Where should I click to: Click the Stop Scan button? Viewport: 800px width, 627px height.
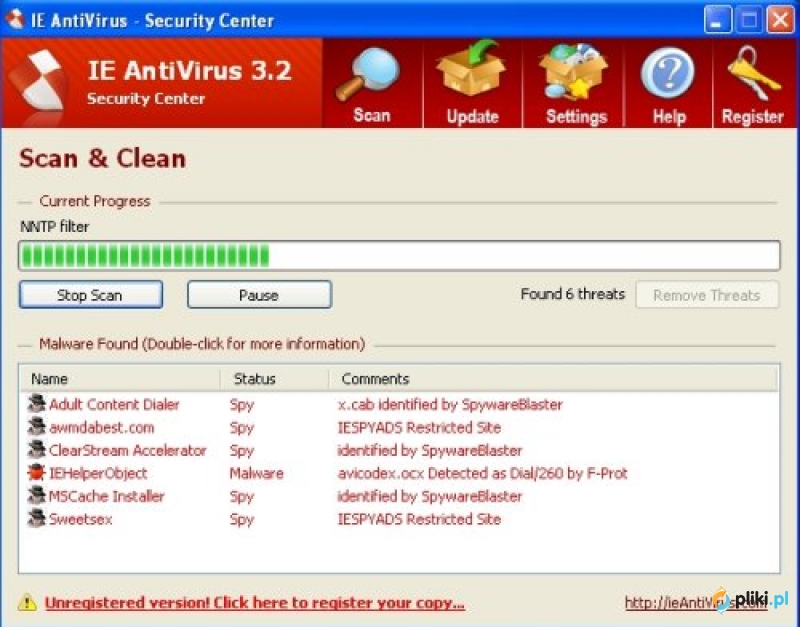coord(91,294)
